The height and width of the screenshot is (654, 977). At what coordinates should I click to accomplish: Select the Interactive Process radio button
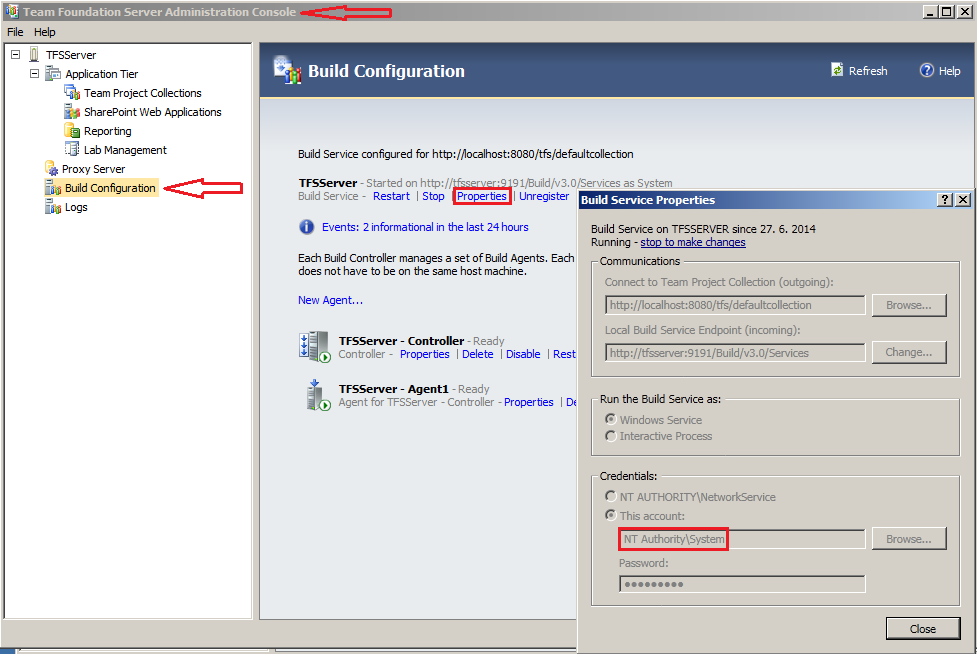pyautogui.click(x=611, y=436)
